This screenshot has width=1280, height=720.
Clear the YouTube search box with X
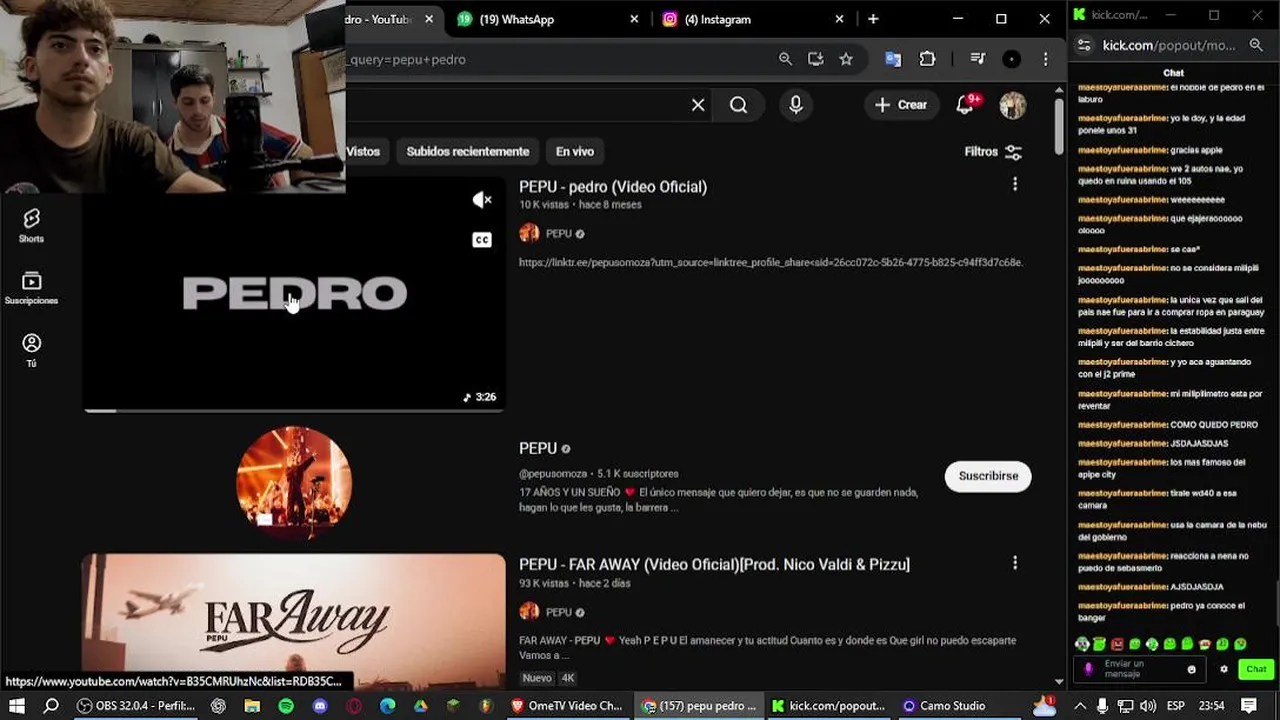(698, 105)
